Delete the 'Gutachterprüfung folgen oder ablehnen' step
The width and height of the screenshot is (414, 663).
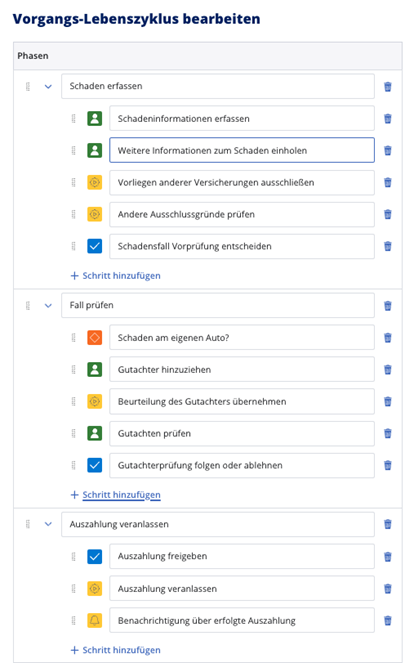(387, 465)
